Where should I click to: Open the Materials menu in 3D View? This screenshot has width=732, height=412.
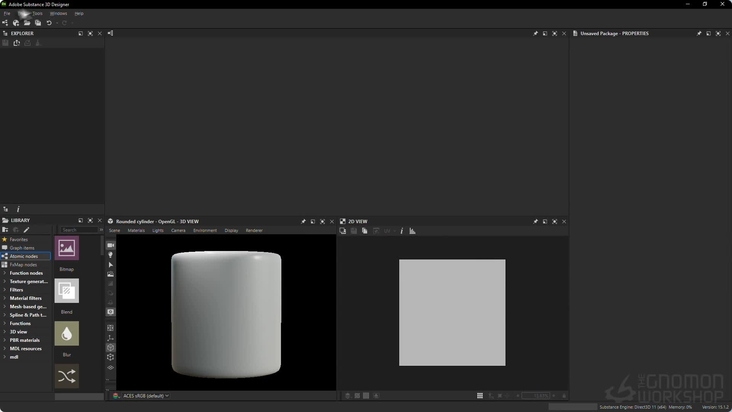coord(136,230)
